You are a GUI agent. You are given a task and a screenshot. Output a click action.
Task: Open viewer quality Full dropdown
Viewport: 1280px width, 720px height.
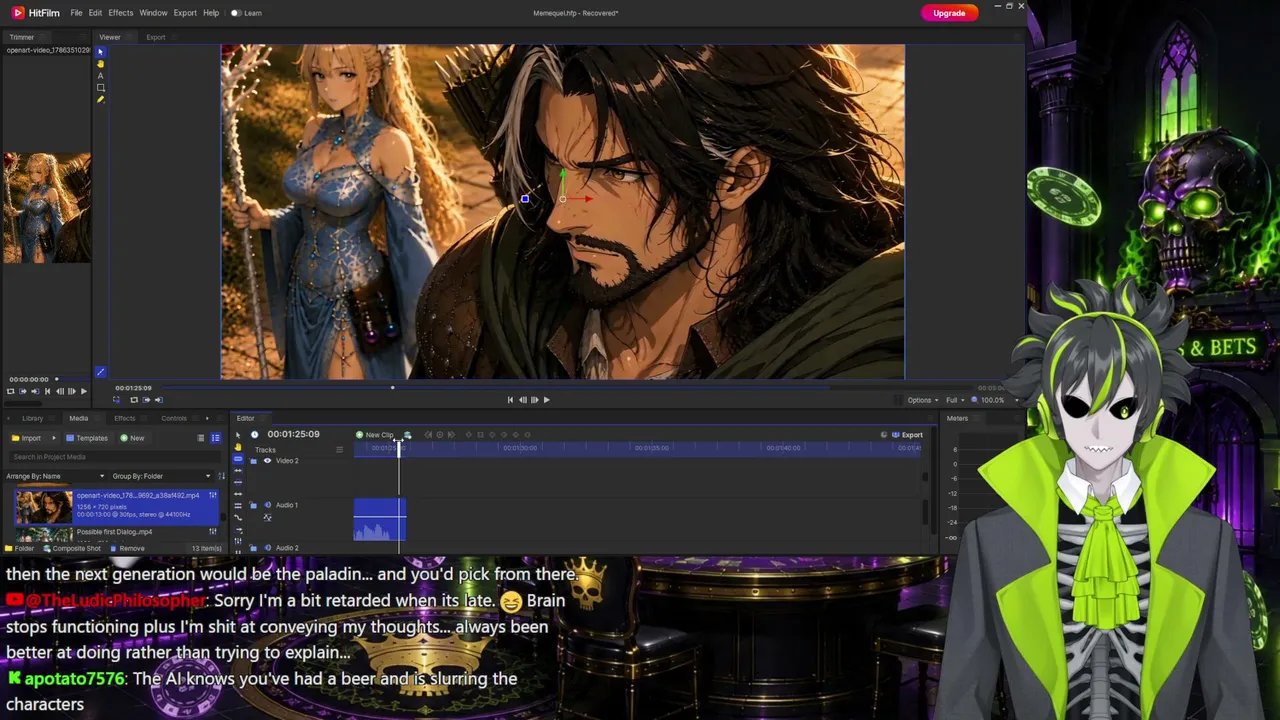pos(954,400)
